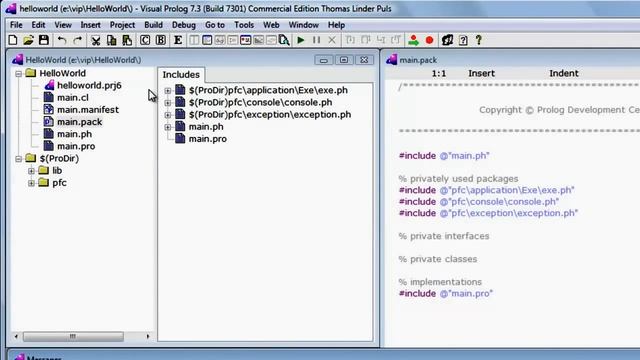Click the pfc folder label
The height and width of the screenshot is (360, 640).
[x=59, y=183]
